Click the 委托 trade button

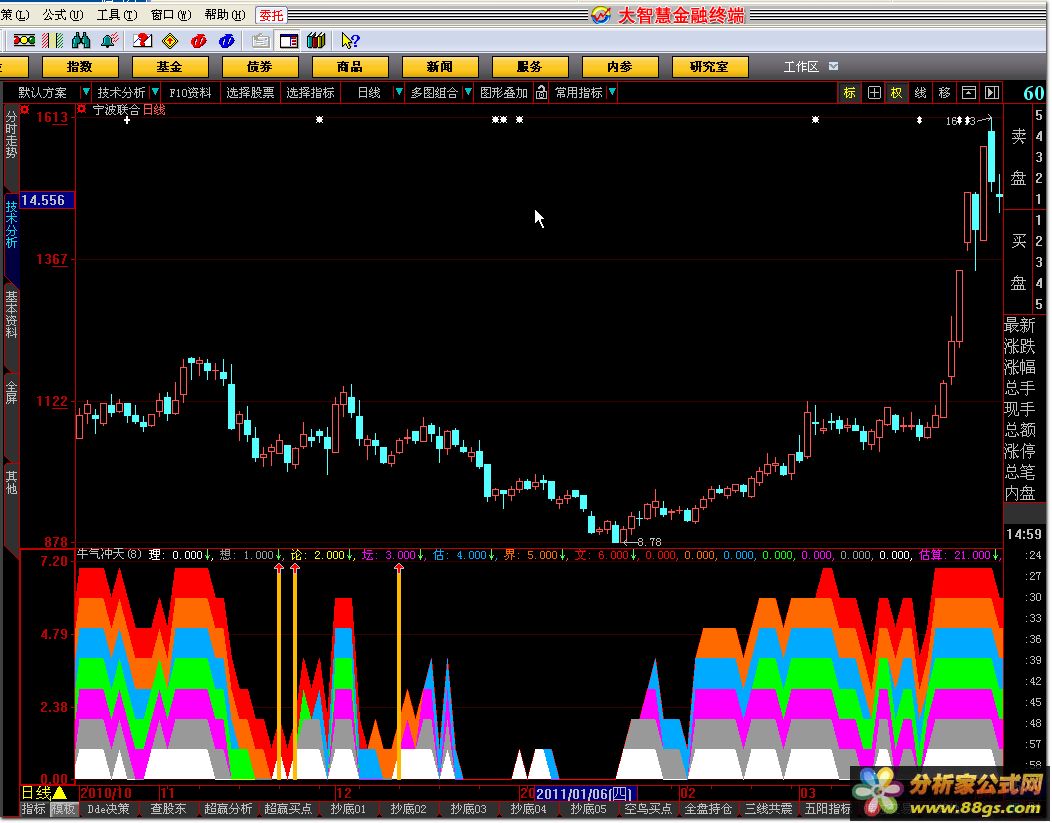tap(272, 15)
